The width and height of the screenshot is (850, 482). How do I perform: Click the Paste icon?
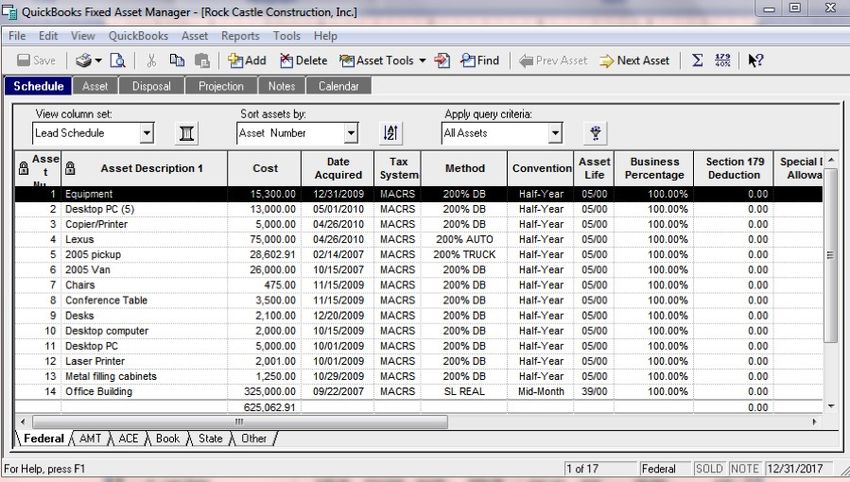pos(202,60)
